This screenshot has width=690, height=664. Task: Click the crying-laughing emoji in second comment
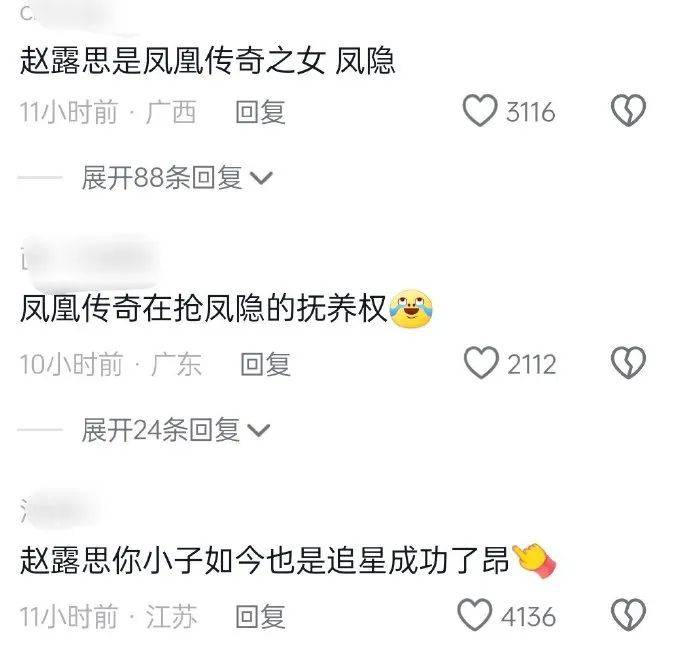[x=411, y=309]
